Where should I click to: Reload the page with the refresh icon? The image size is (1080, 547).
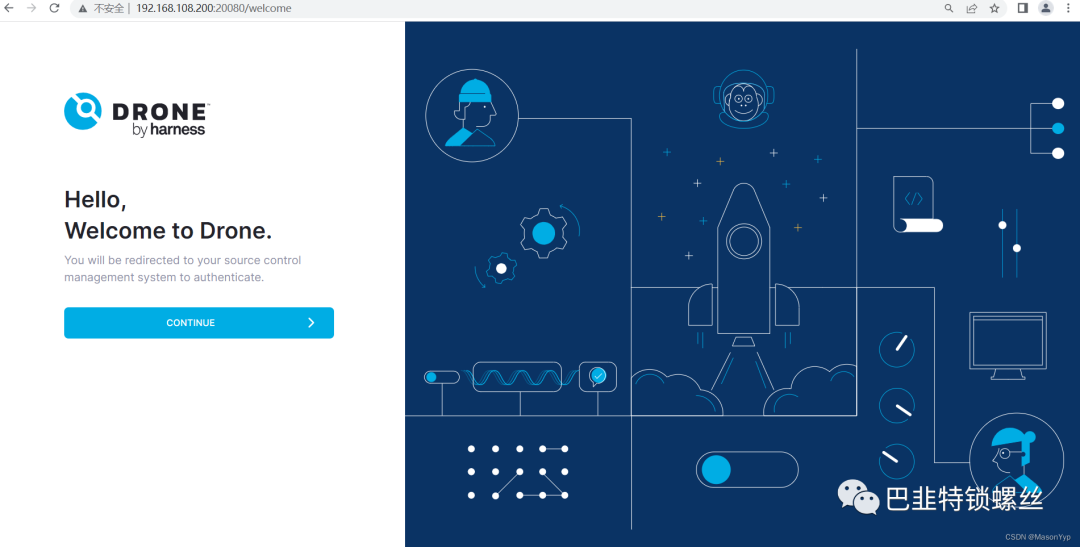[x=54, y=8]
